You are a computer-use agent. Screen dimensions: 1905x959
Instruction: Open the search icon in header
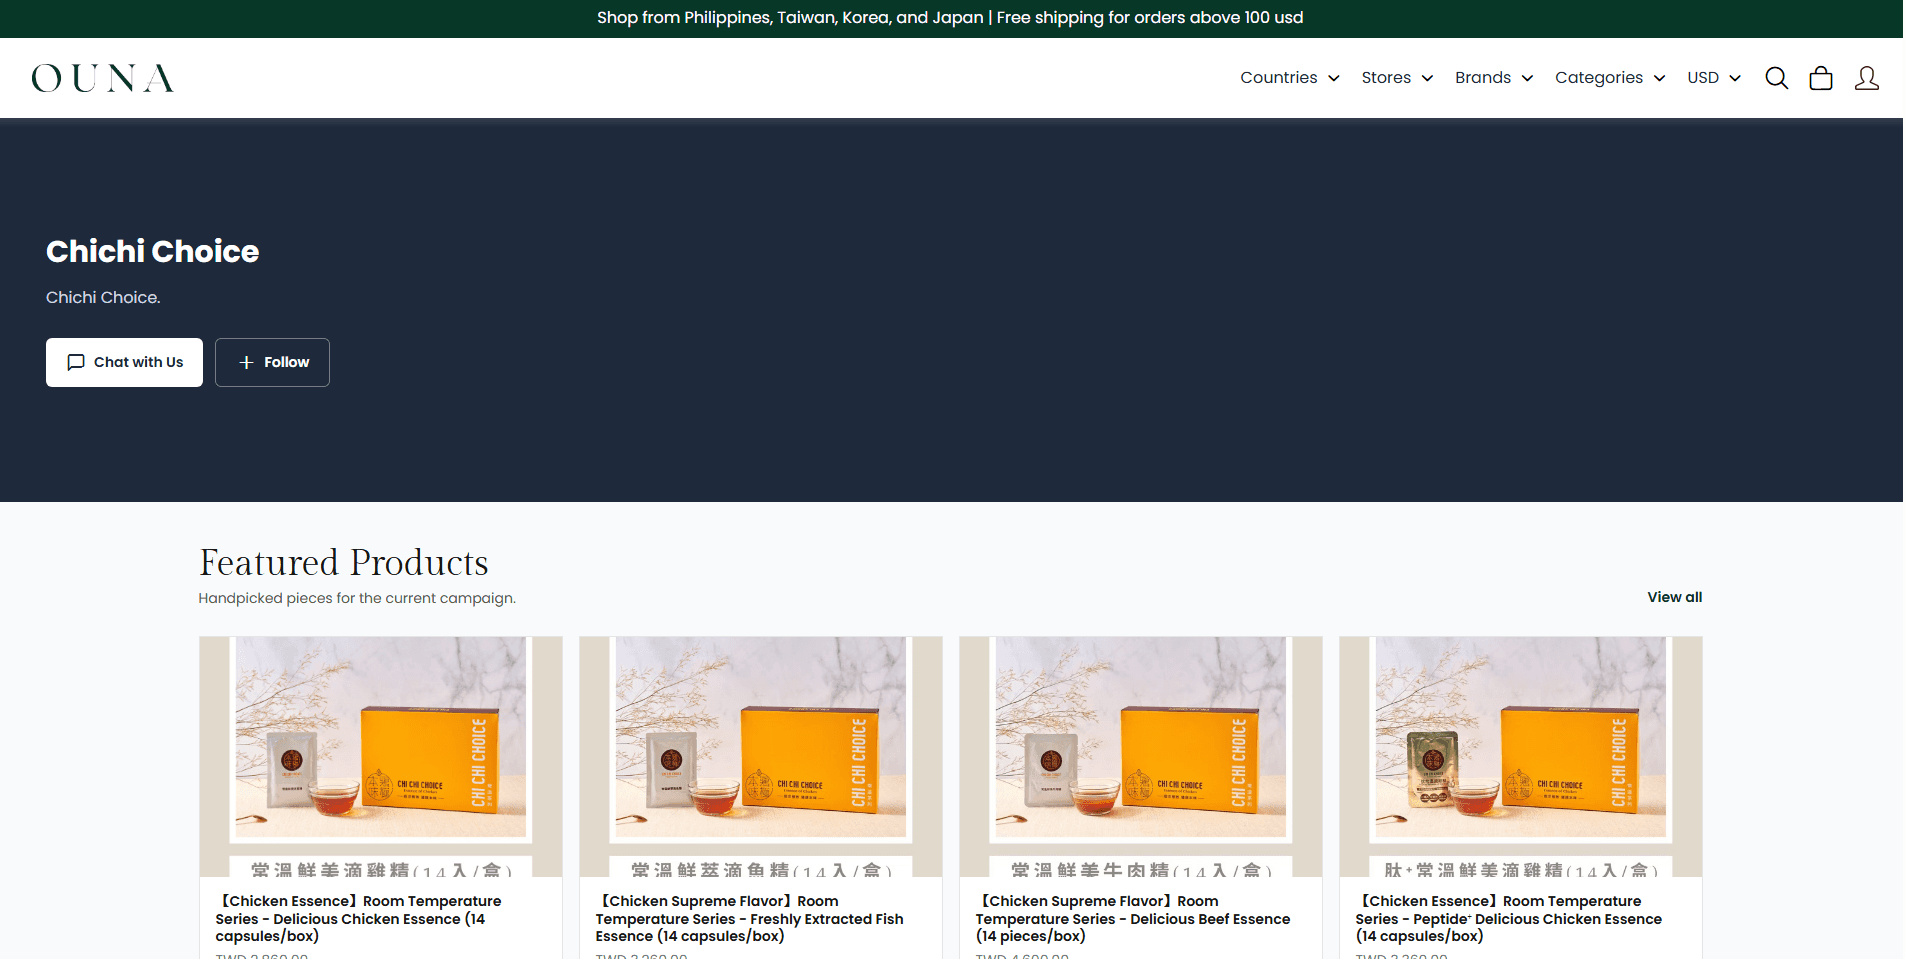1776,78
